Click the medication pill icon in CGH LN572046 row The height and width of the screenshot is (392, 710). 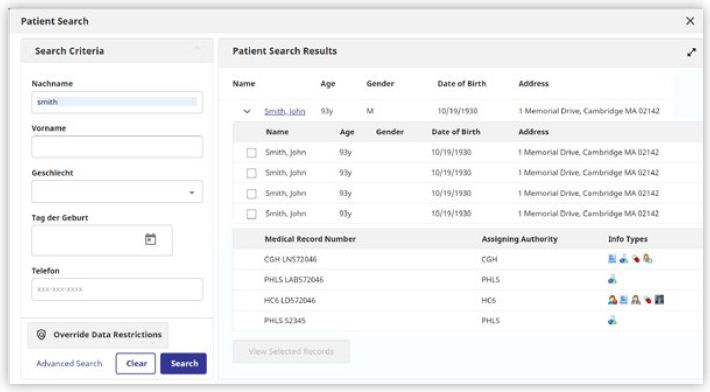point(636,259)
